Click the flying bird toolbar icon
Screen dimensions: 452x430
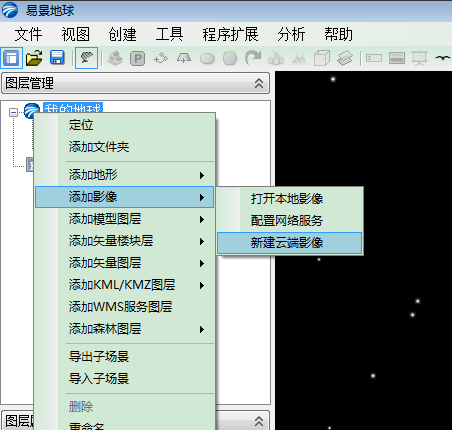tap(443, 58)
